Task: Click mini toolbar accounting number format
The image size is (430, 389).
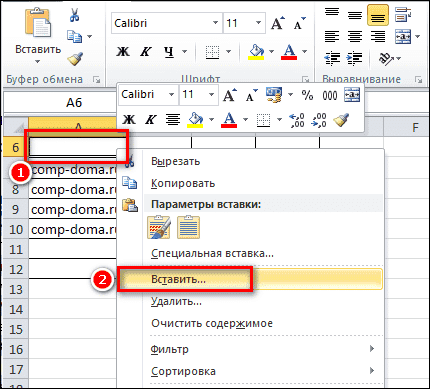Action: click(x=274, y=95)
